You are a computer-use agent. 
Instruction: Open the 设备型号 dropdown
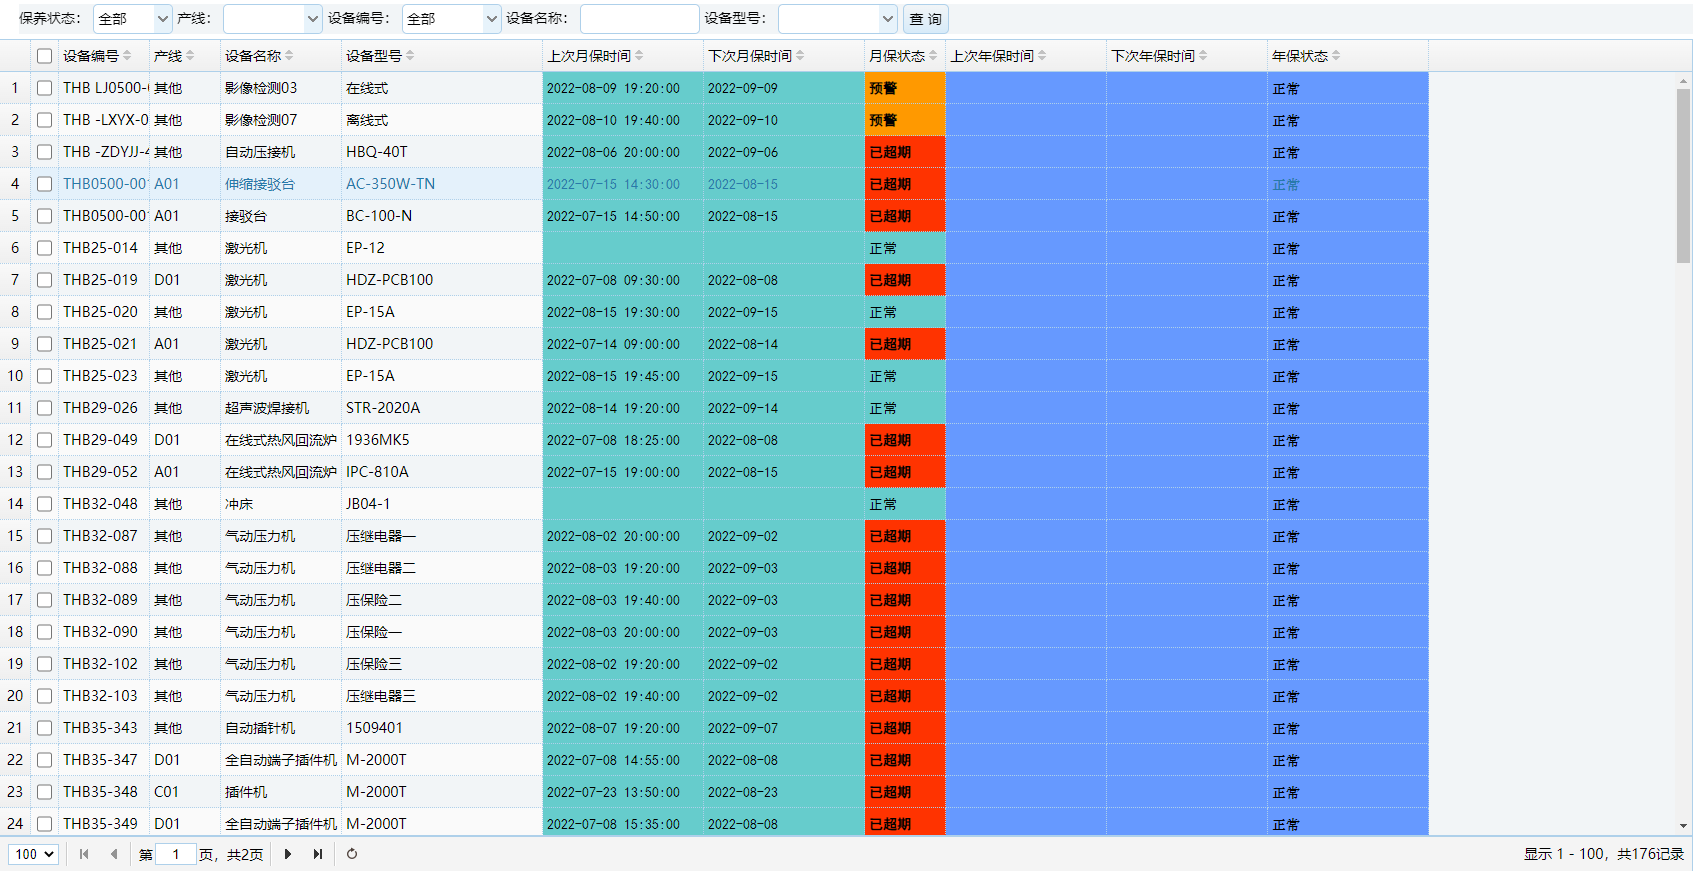click(x=837, y=19)
